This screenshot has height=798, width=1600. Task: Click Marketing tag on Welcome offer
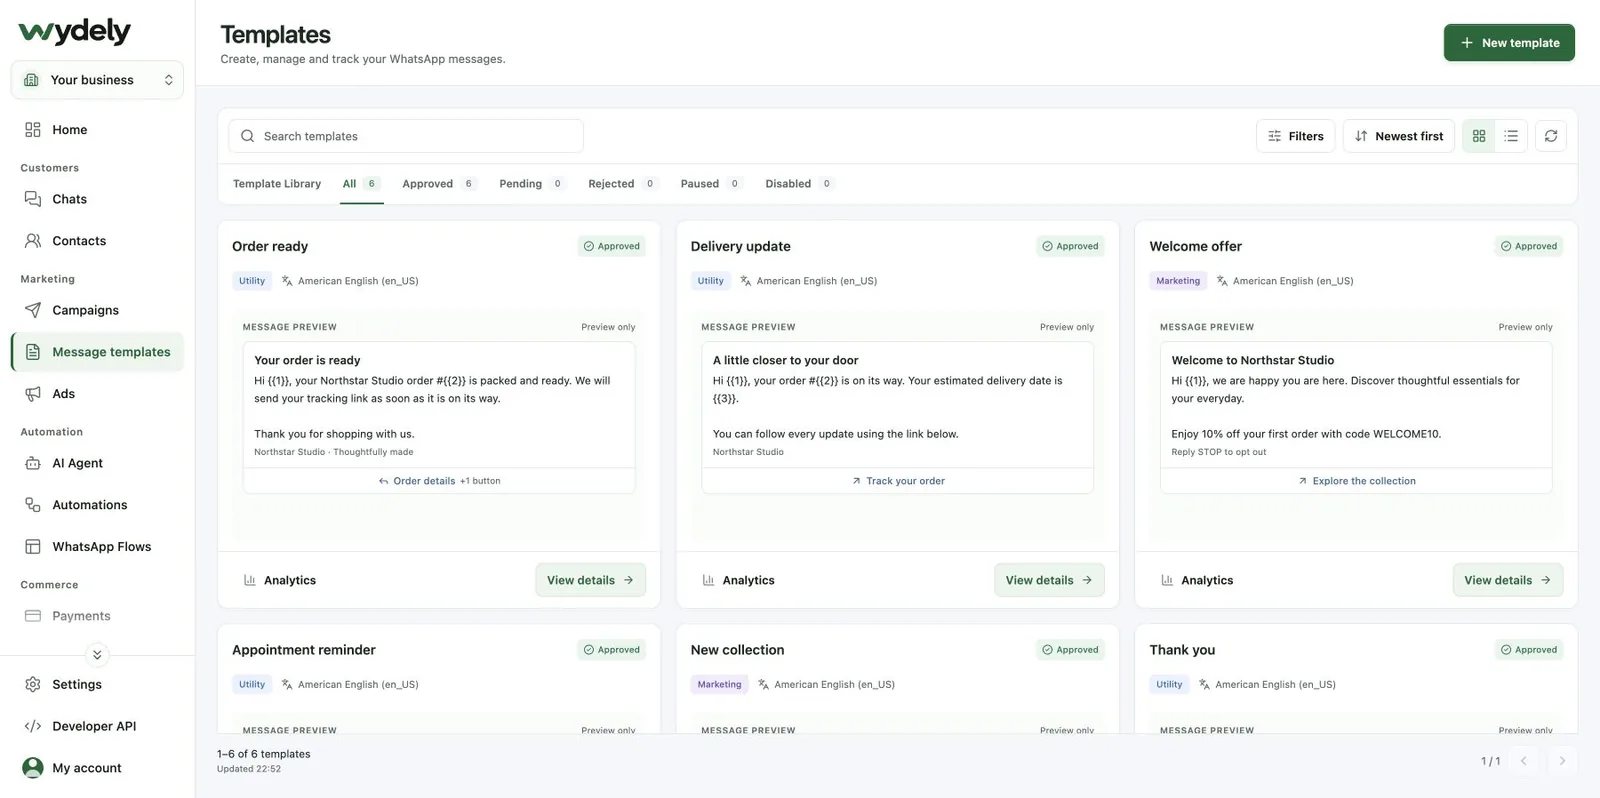point(1178,281)
